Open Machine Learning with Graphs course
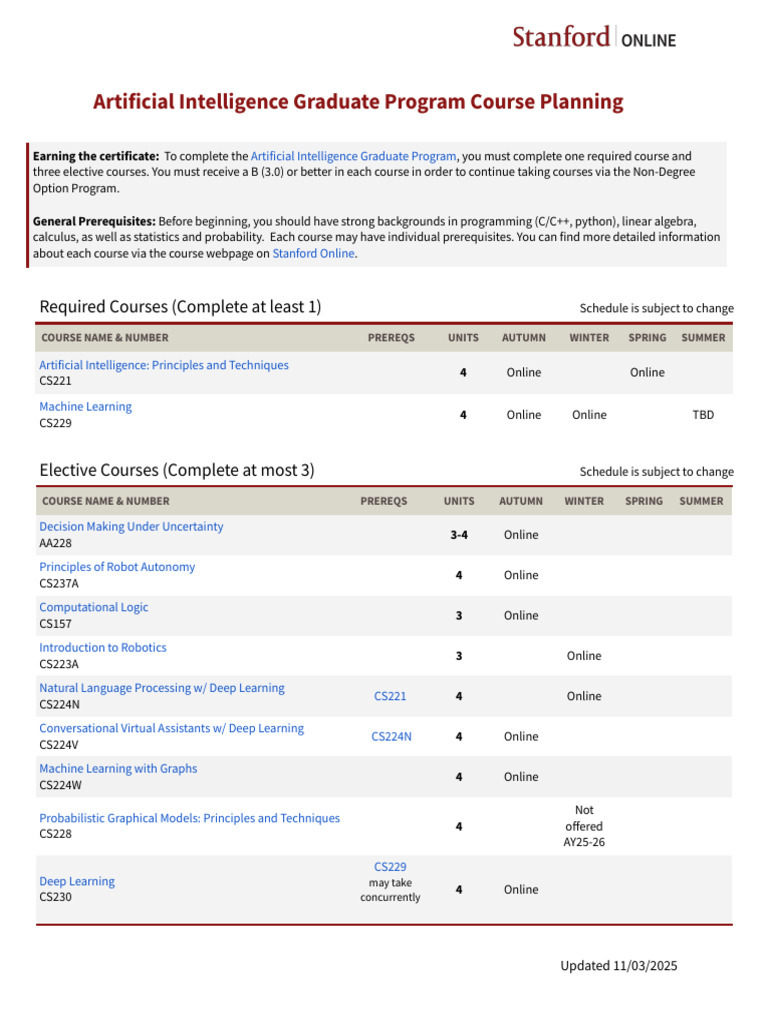The image size is (768, 1024). coord(118,769)
